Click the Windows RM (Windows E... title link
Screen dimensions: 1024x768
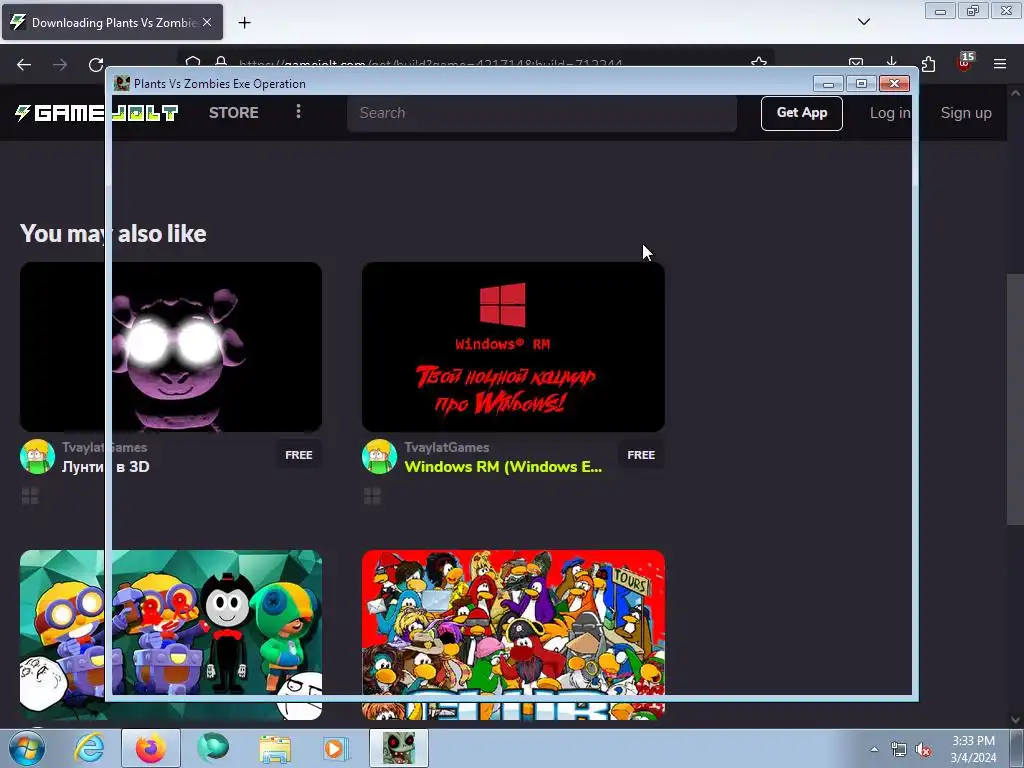(503, 467)
